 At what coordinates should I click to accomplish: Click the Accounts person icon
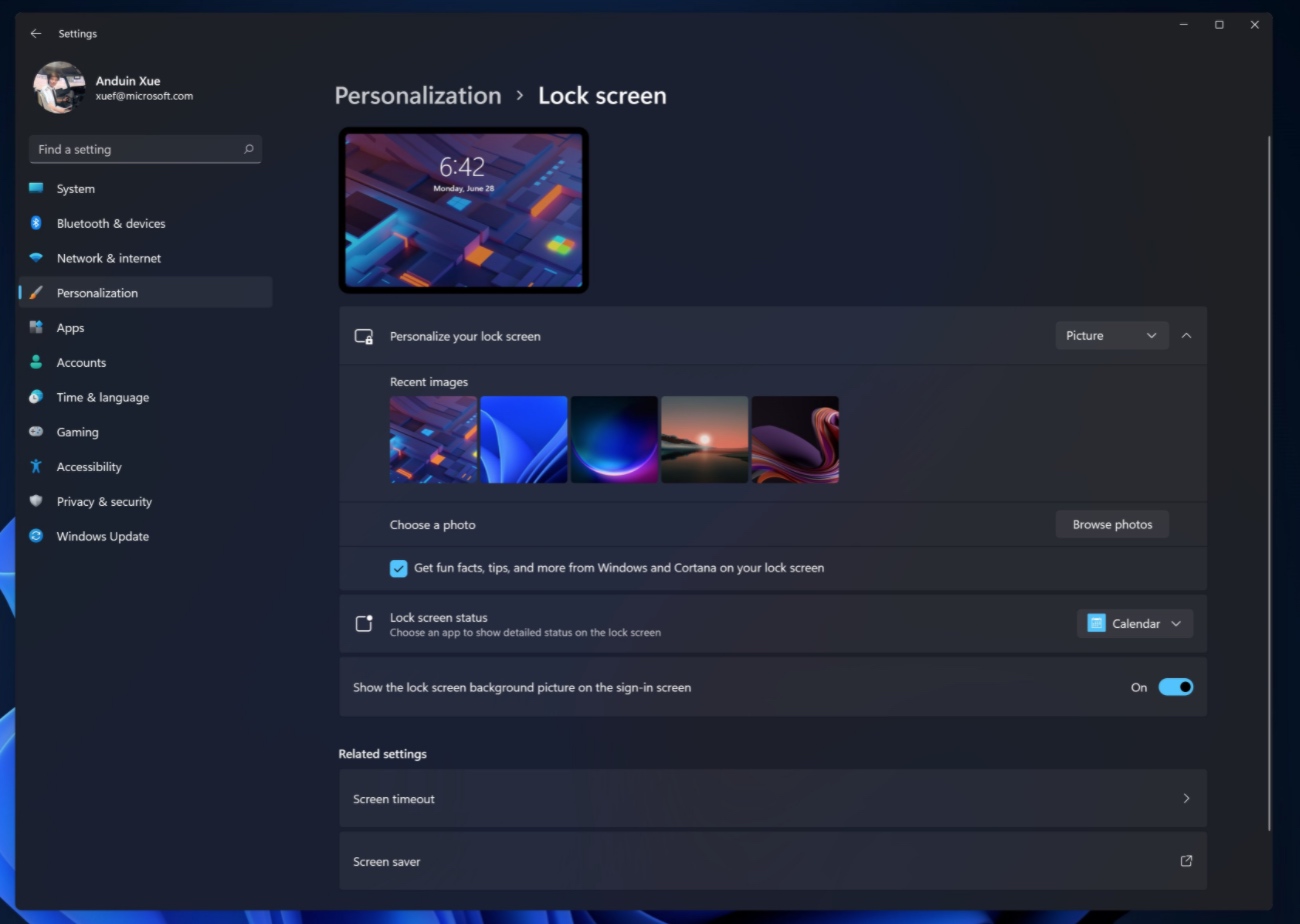tap(36, 362)
